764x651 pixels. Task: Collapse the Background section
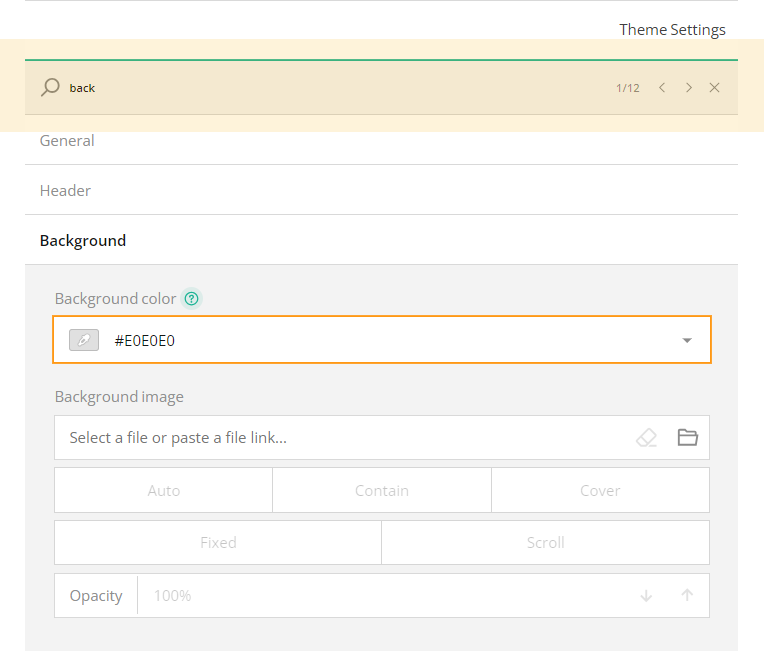click(x=83, y=240)
